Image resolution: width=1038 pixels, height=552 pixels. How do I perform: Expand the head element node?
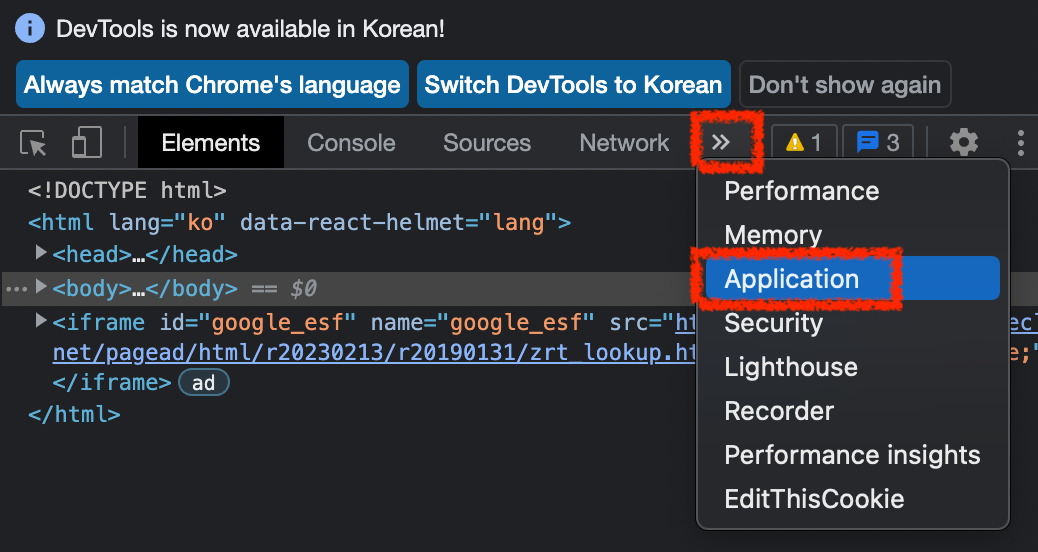coord(40,252)
